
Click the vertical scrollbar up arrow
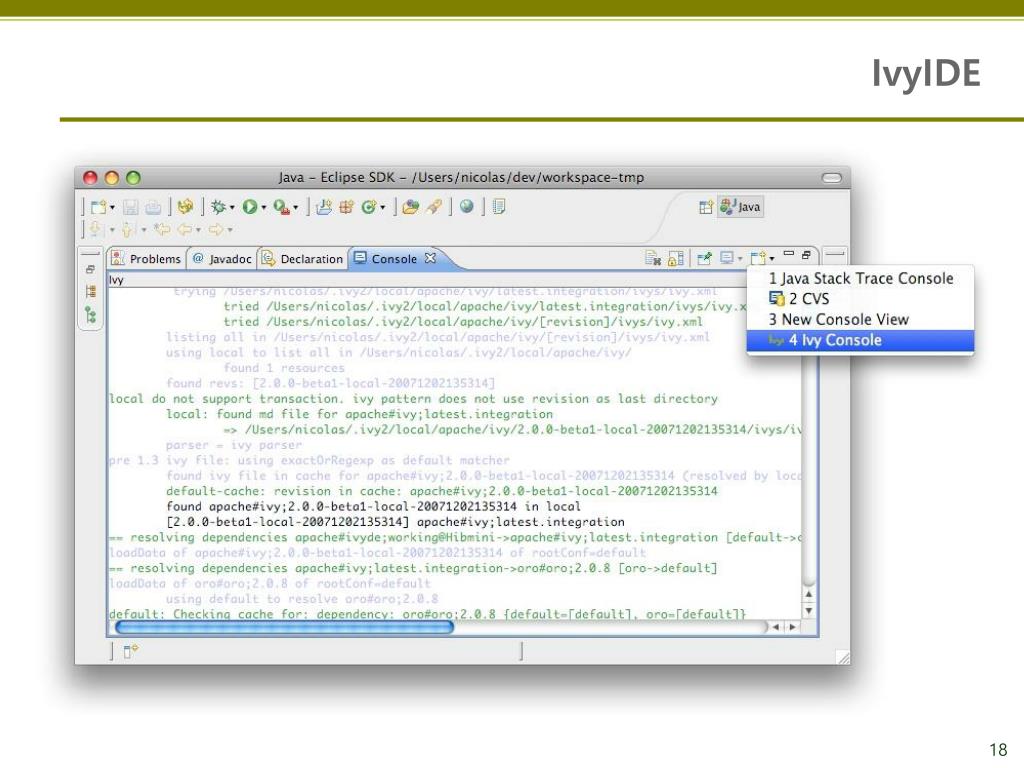[809, 595]
